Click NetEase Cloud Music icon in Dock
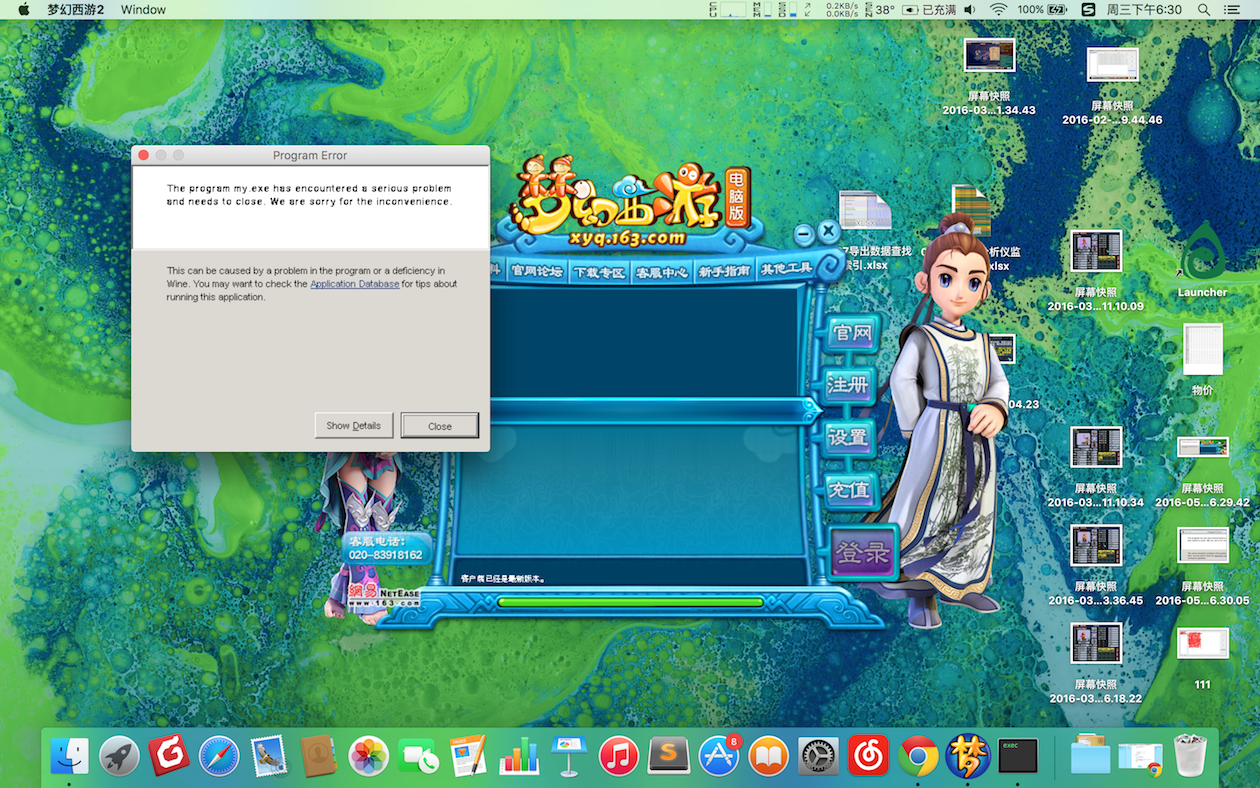 click(867, 757)
